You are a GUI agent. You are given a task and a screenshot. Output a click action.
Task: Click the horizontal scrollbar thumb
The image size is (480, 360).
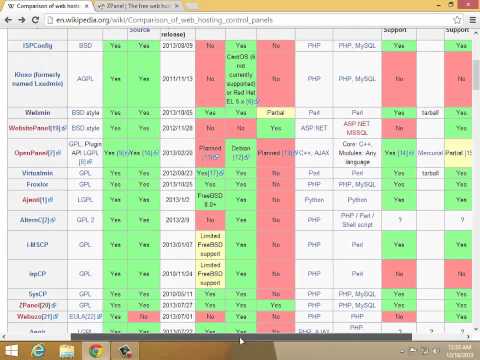[x=241, y=337]
